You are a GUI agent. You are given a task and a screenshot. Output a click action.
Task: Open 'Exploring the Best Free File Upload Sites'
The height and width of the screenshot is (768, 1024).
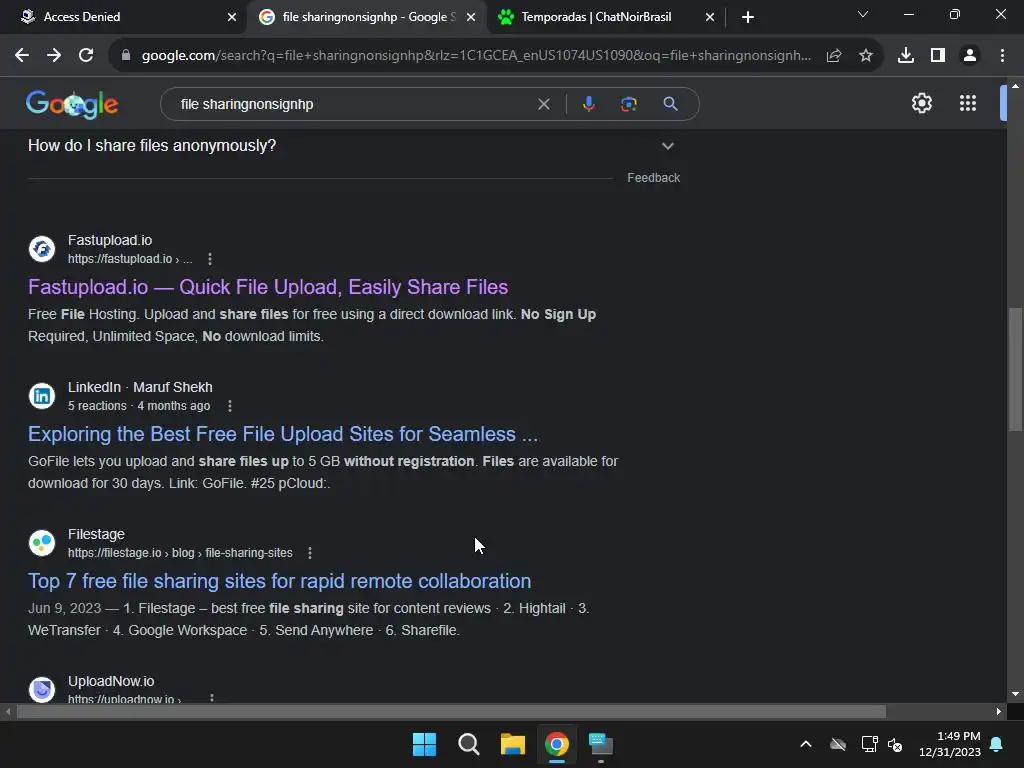(x=283, y=434)
